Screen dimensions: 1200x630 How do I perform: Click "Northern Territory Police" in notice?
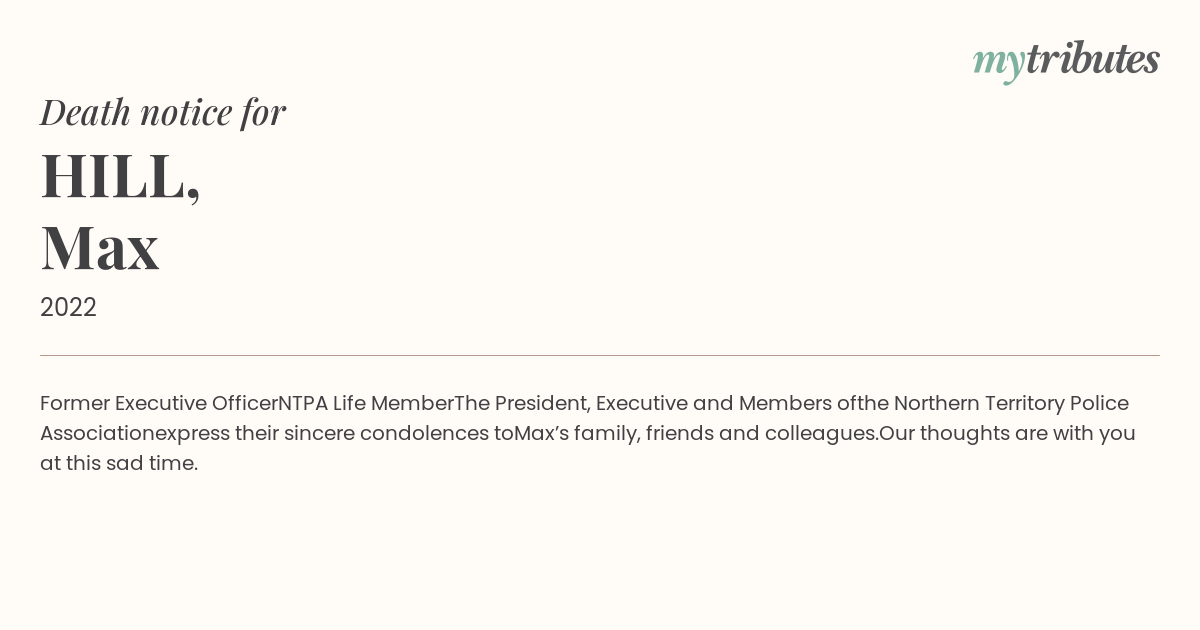(1011, 403)
